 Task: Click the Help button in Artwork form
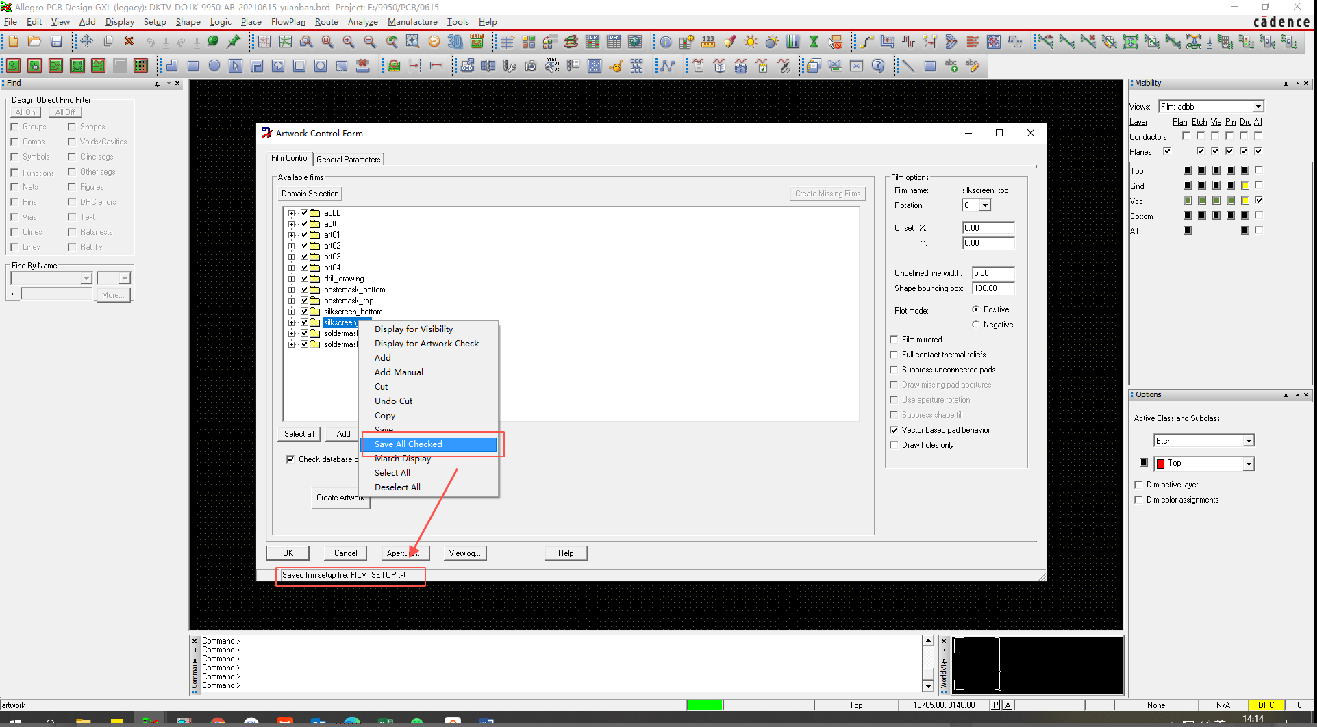tap(565, 553)
